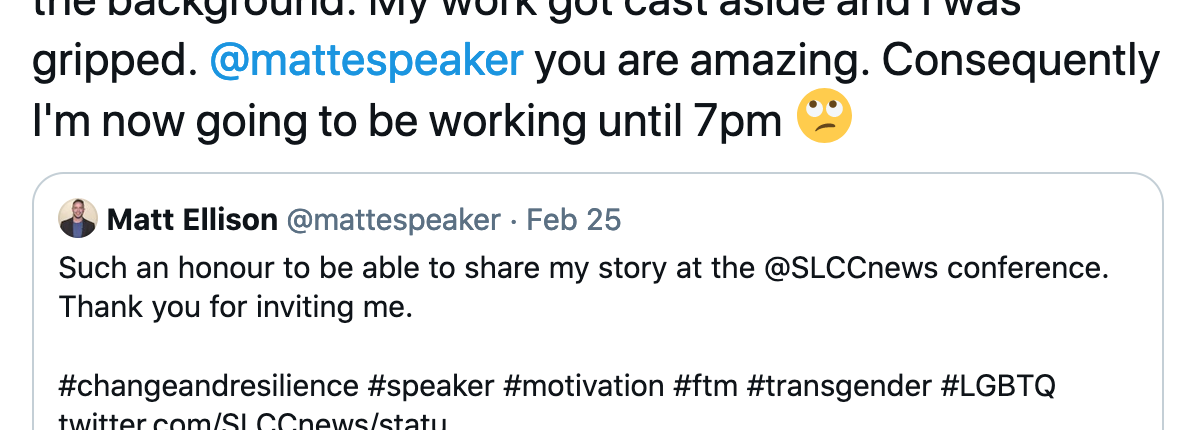The width and height of the screenshot is (1194, 430).
Task: Open the #changeandresilience hashtag
Action: click(x=209, y=386)
